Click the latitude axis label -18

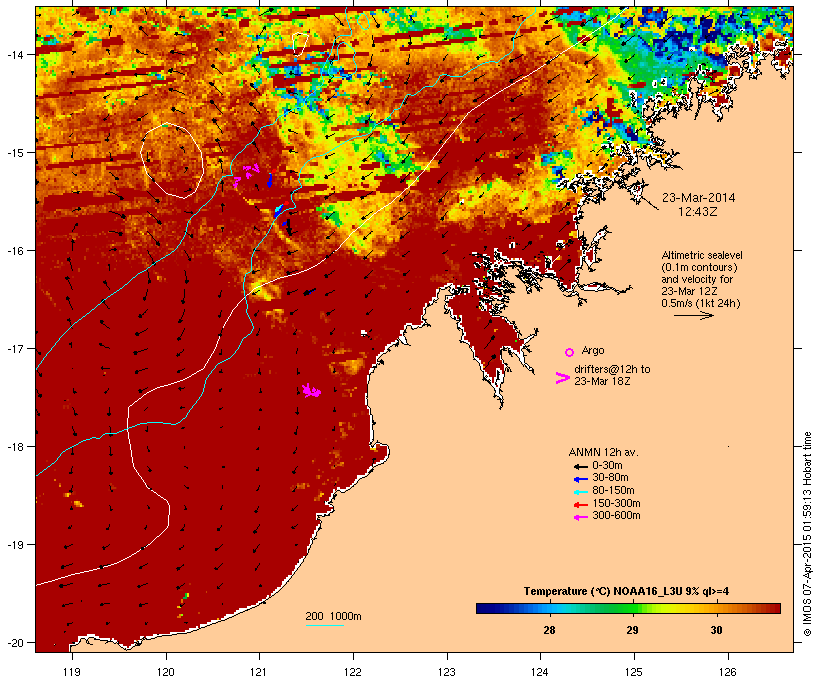coord(15,447)
